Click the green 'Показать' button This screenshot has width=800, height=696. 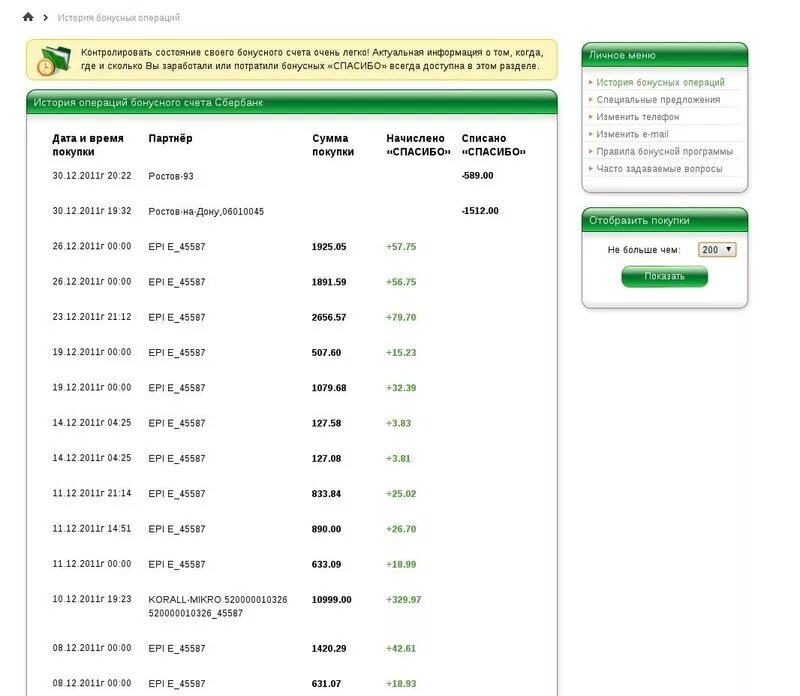pyautogui.click(x=664, y=277)
